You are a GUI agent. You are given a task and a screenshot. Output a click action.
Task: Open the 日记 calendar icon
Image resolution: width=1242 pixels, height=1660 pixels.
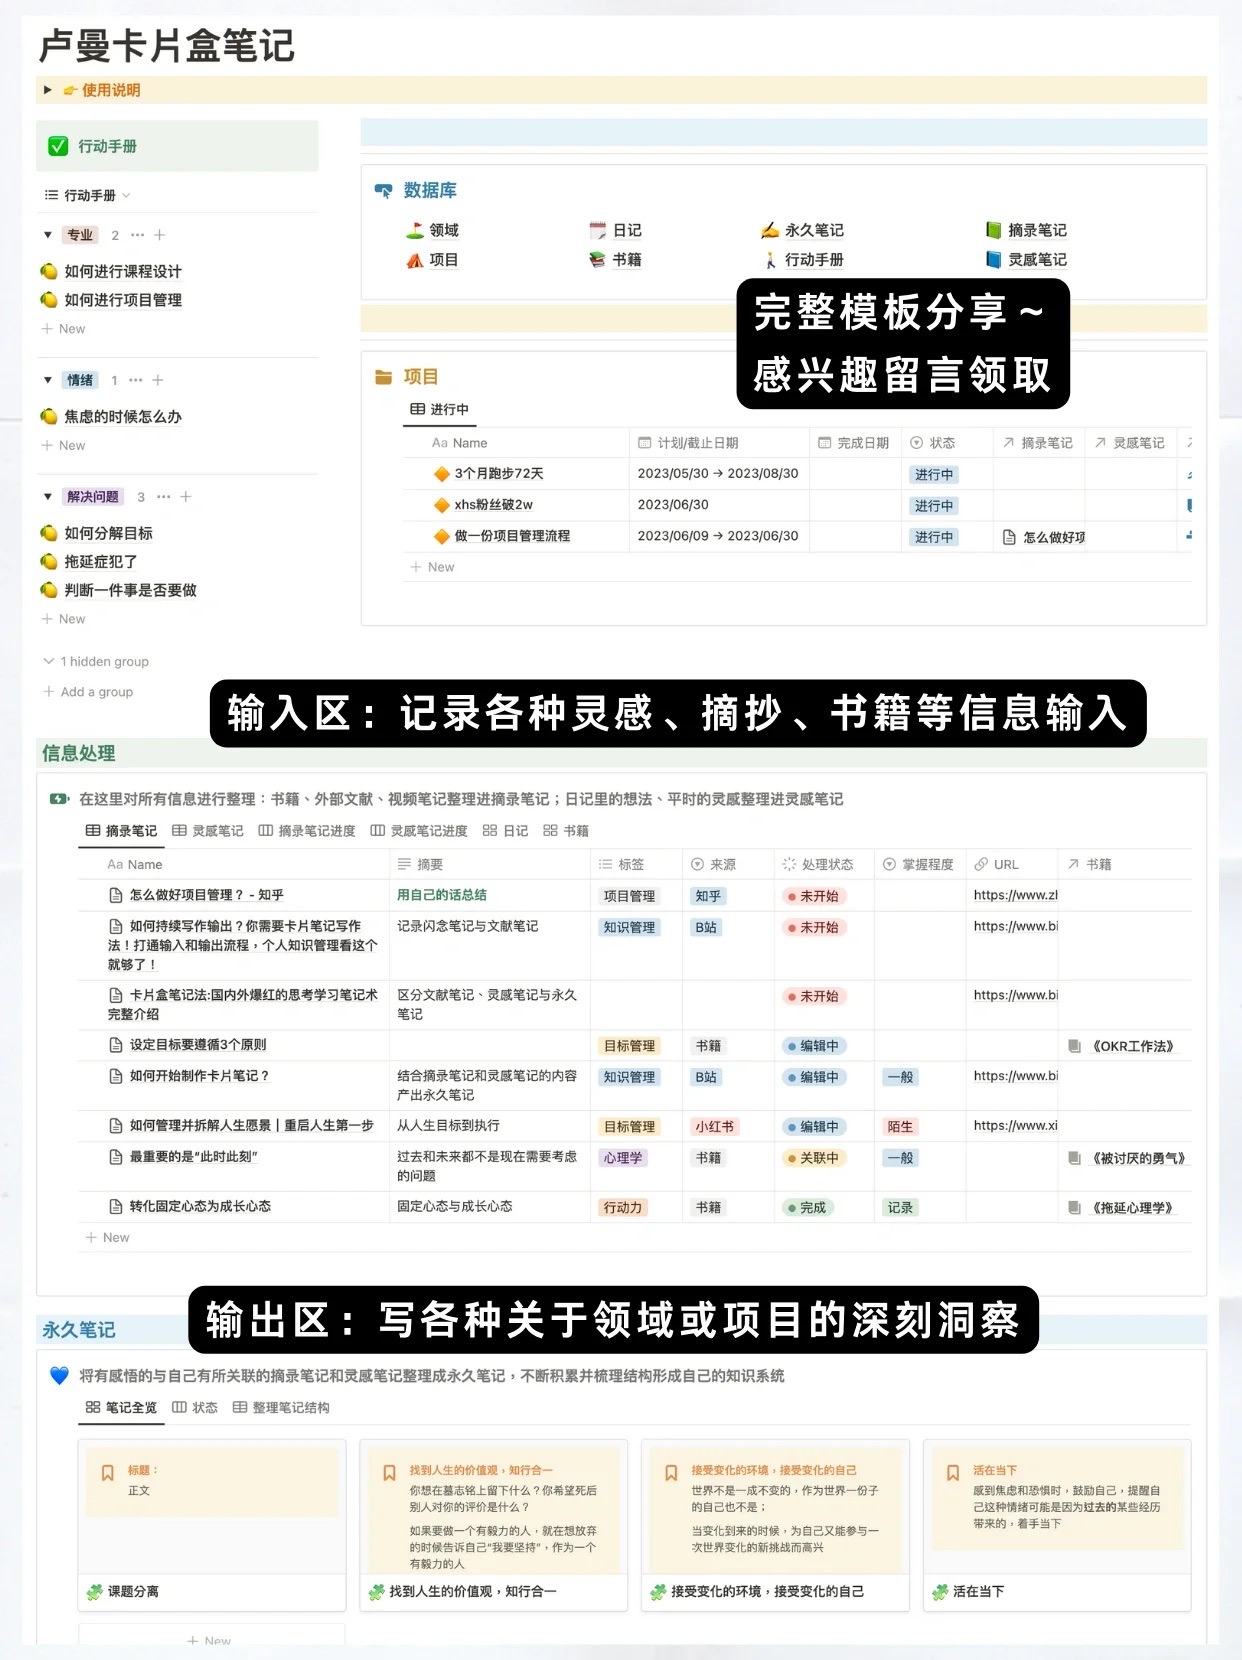pos(598,231)
